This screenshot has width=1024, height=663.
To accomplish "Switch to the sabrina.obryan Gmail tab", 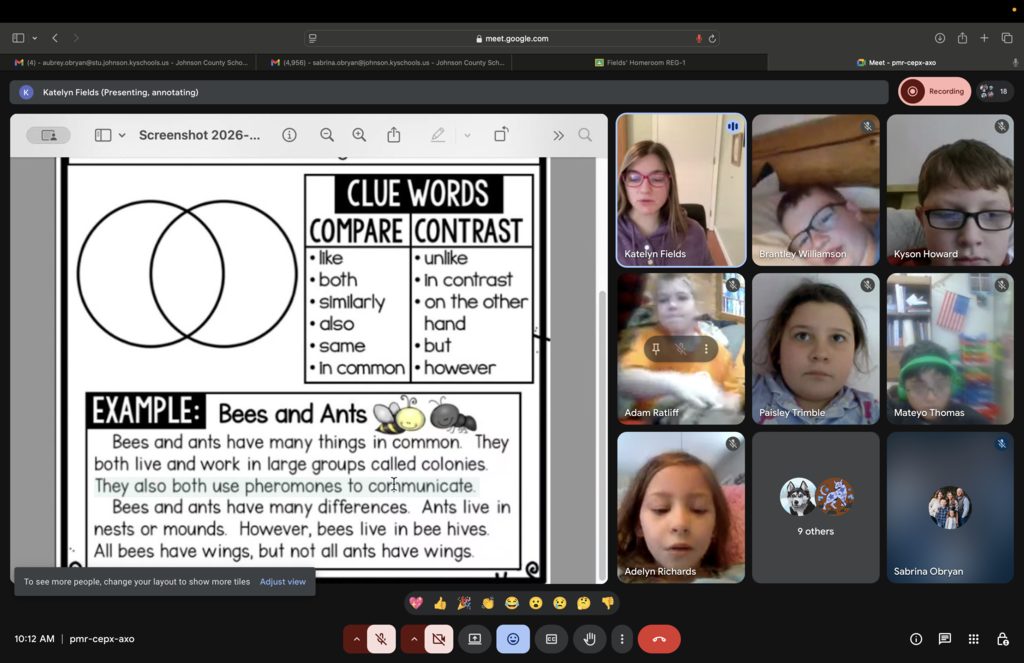I will (x=385, y=62).
